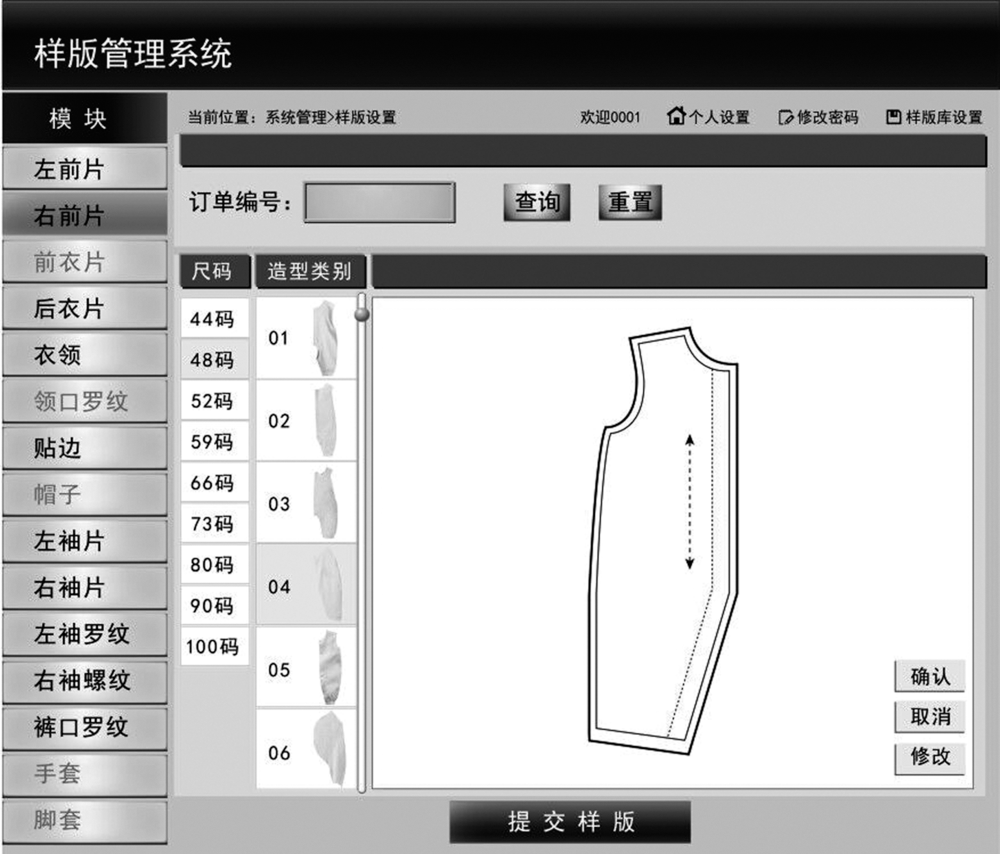Image resolution: width=1000 pixels, height=854 pixels.
Task: Click the 确认 button
Action: pyautogui.click(x=930, y=677)
